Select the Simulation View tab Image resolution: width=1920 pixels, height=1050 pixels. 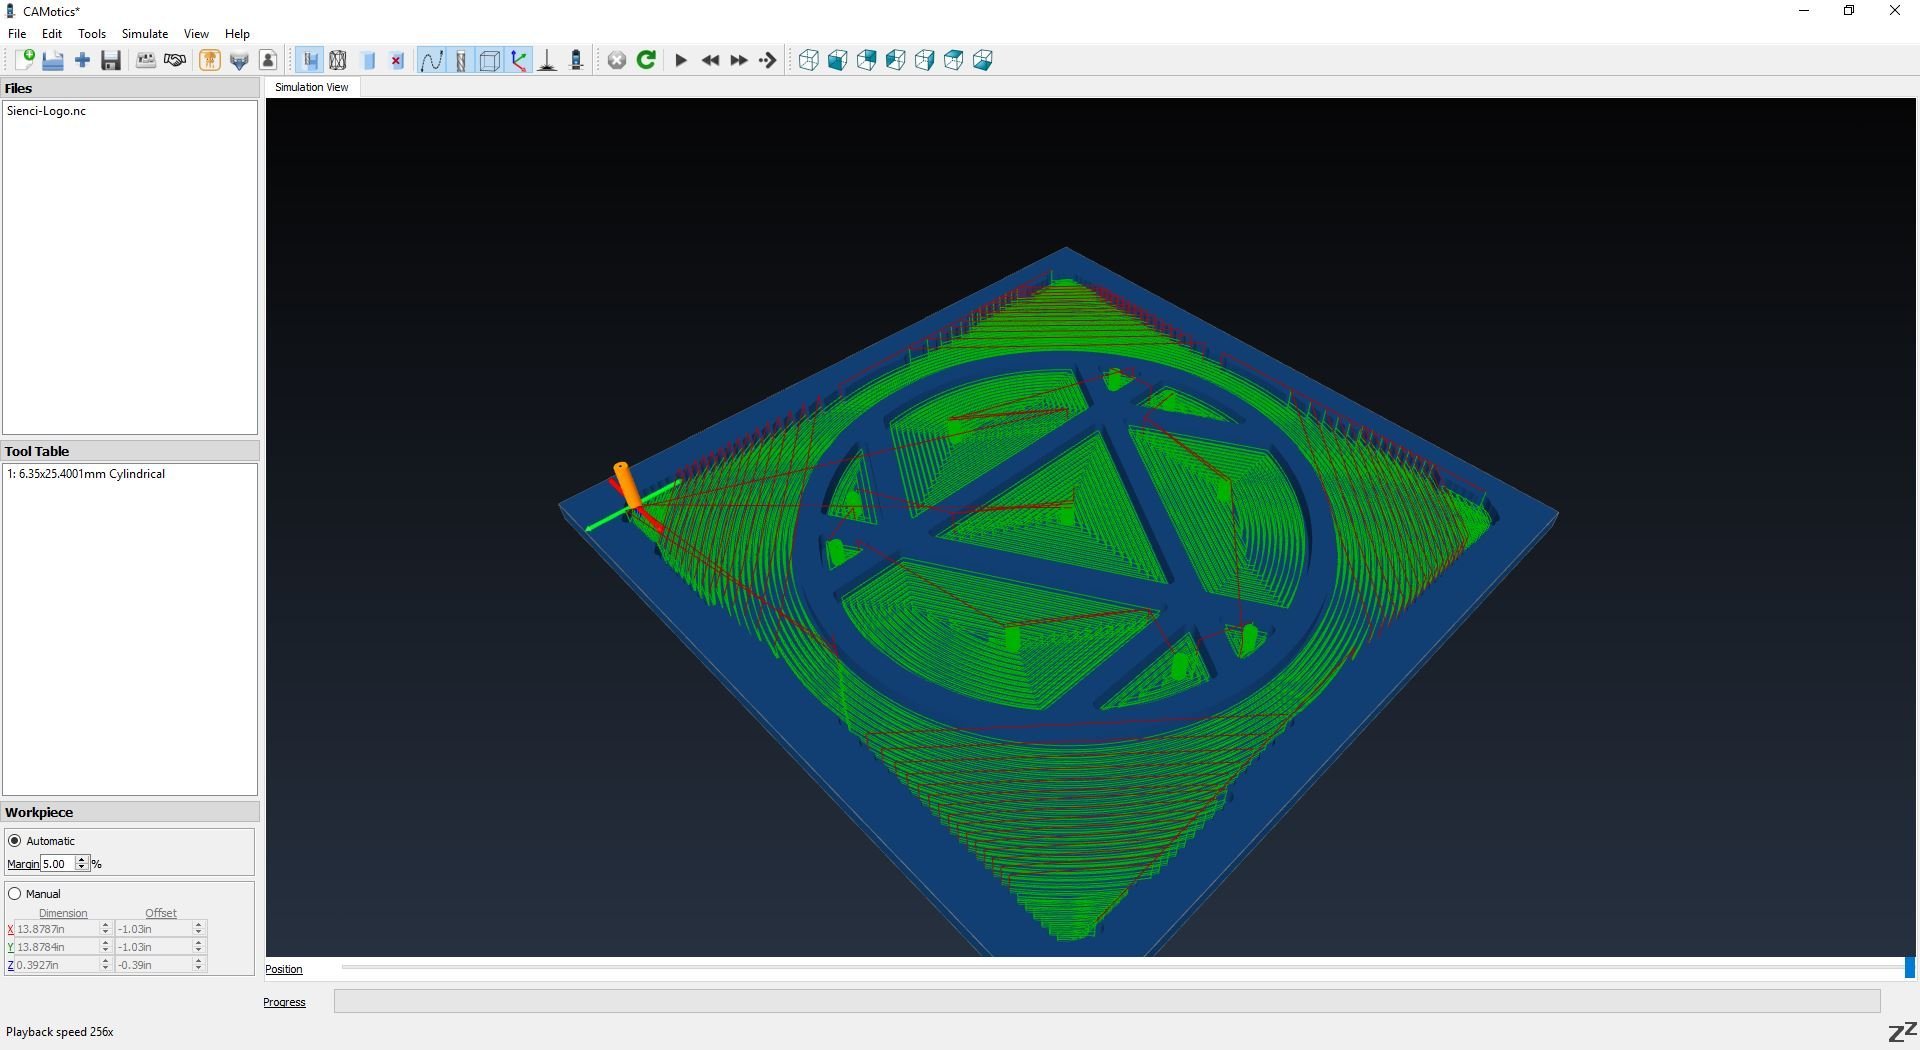(x=312, y=87)
